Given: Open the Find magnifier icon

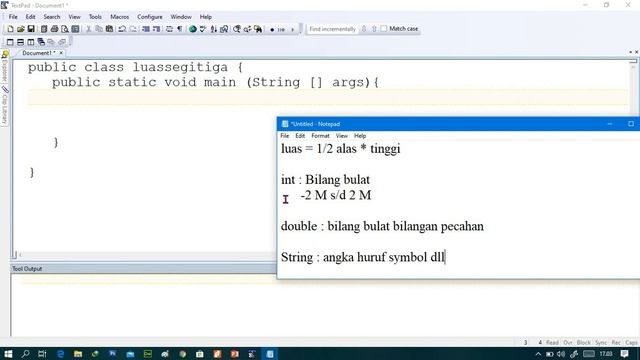Looking at the screenshot, I should [x=237, y=29].
